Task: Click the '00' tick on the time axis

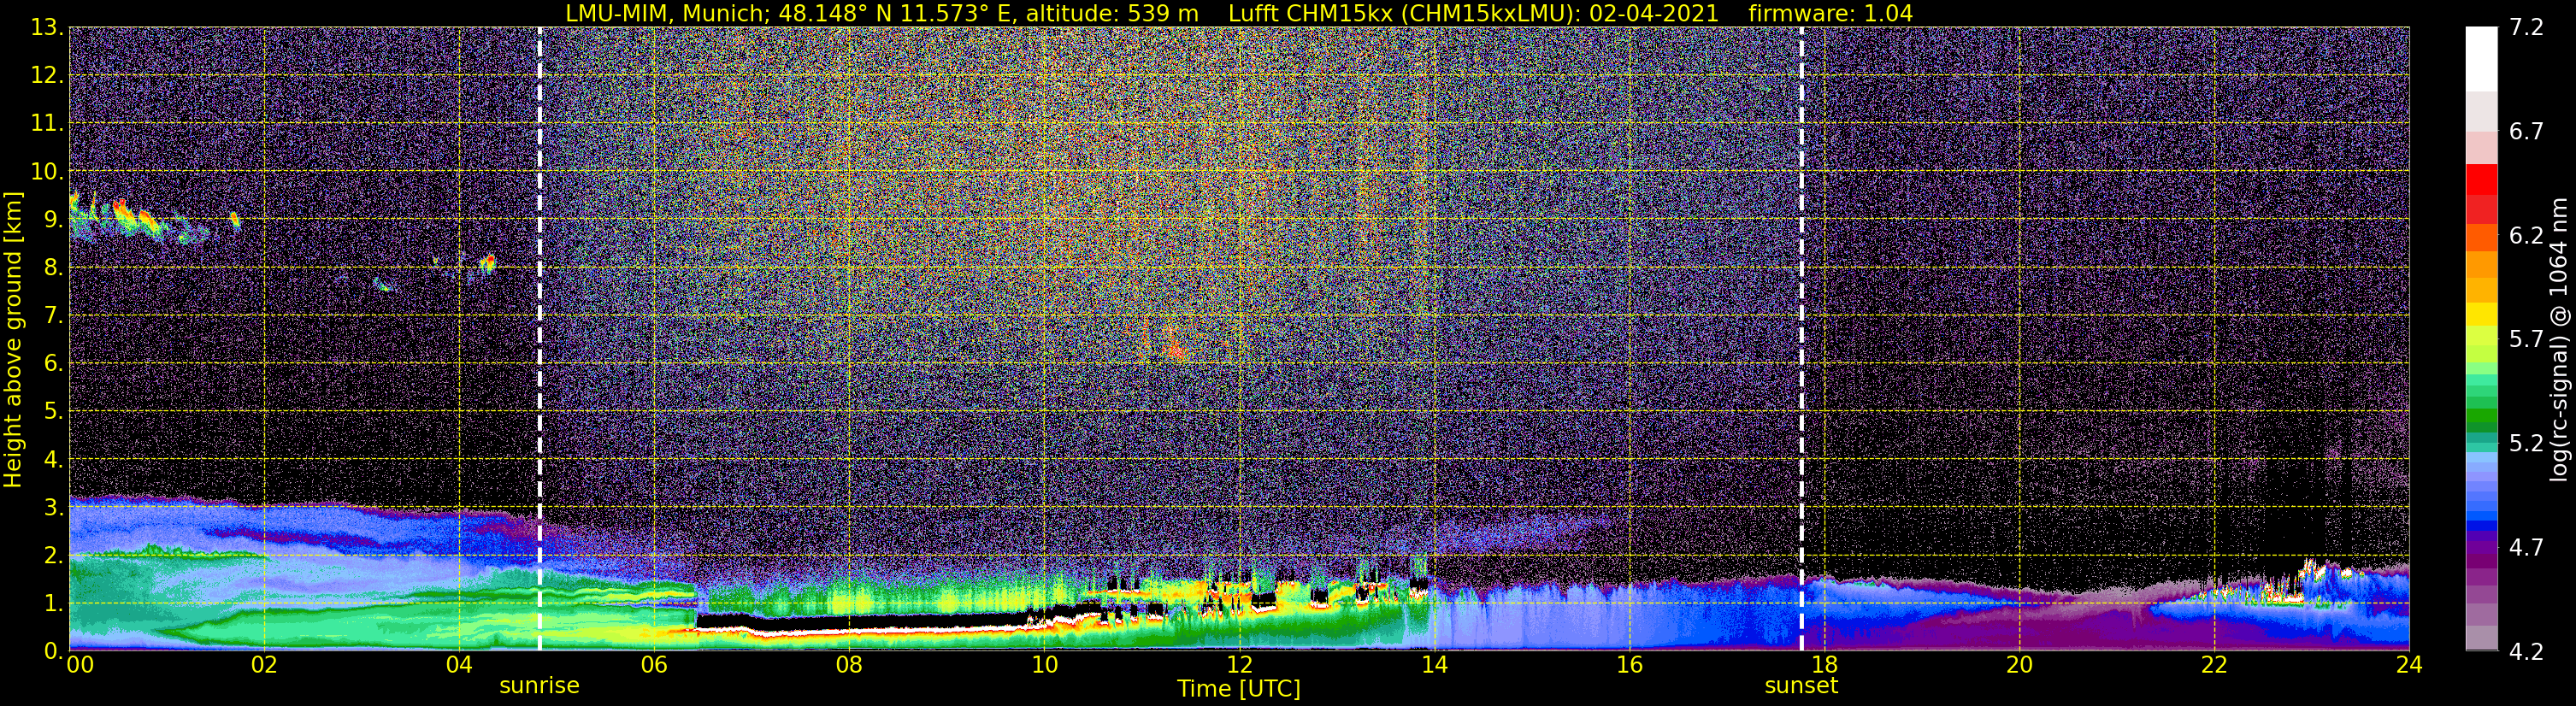Action: pos(80,666)
